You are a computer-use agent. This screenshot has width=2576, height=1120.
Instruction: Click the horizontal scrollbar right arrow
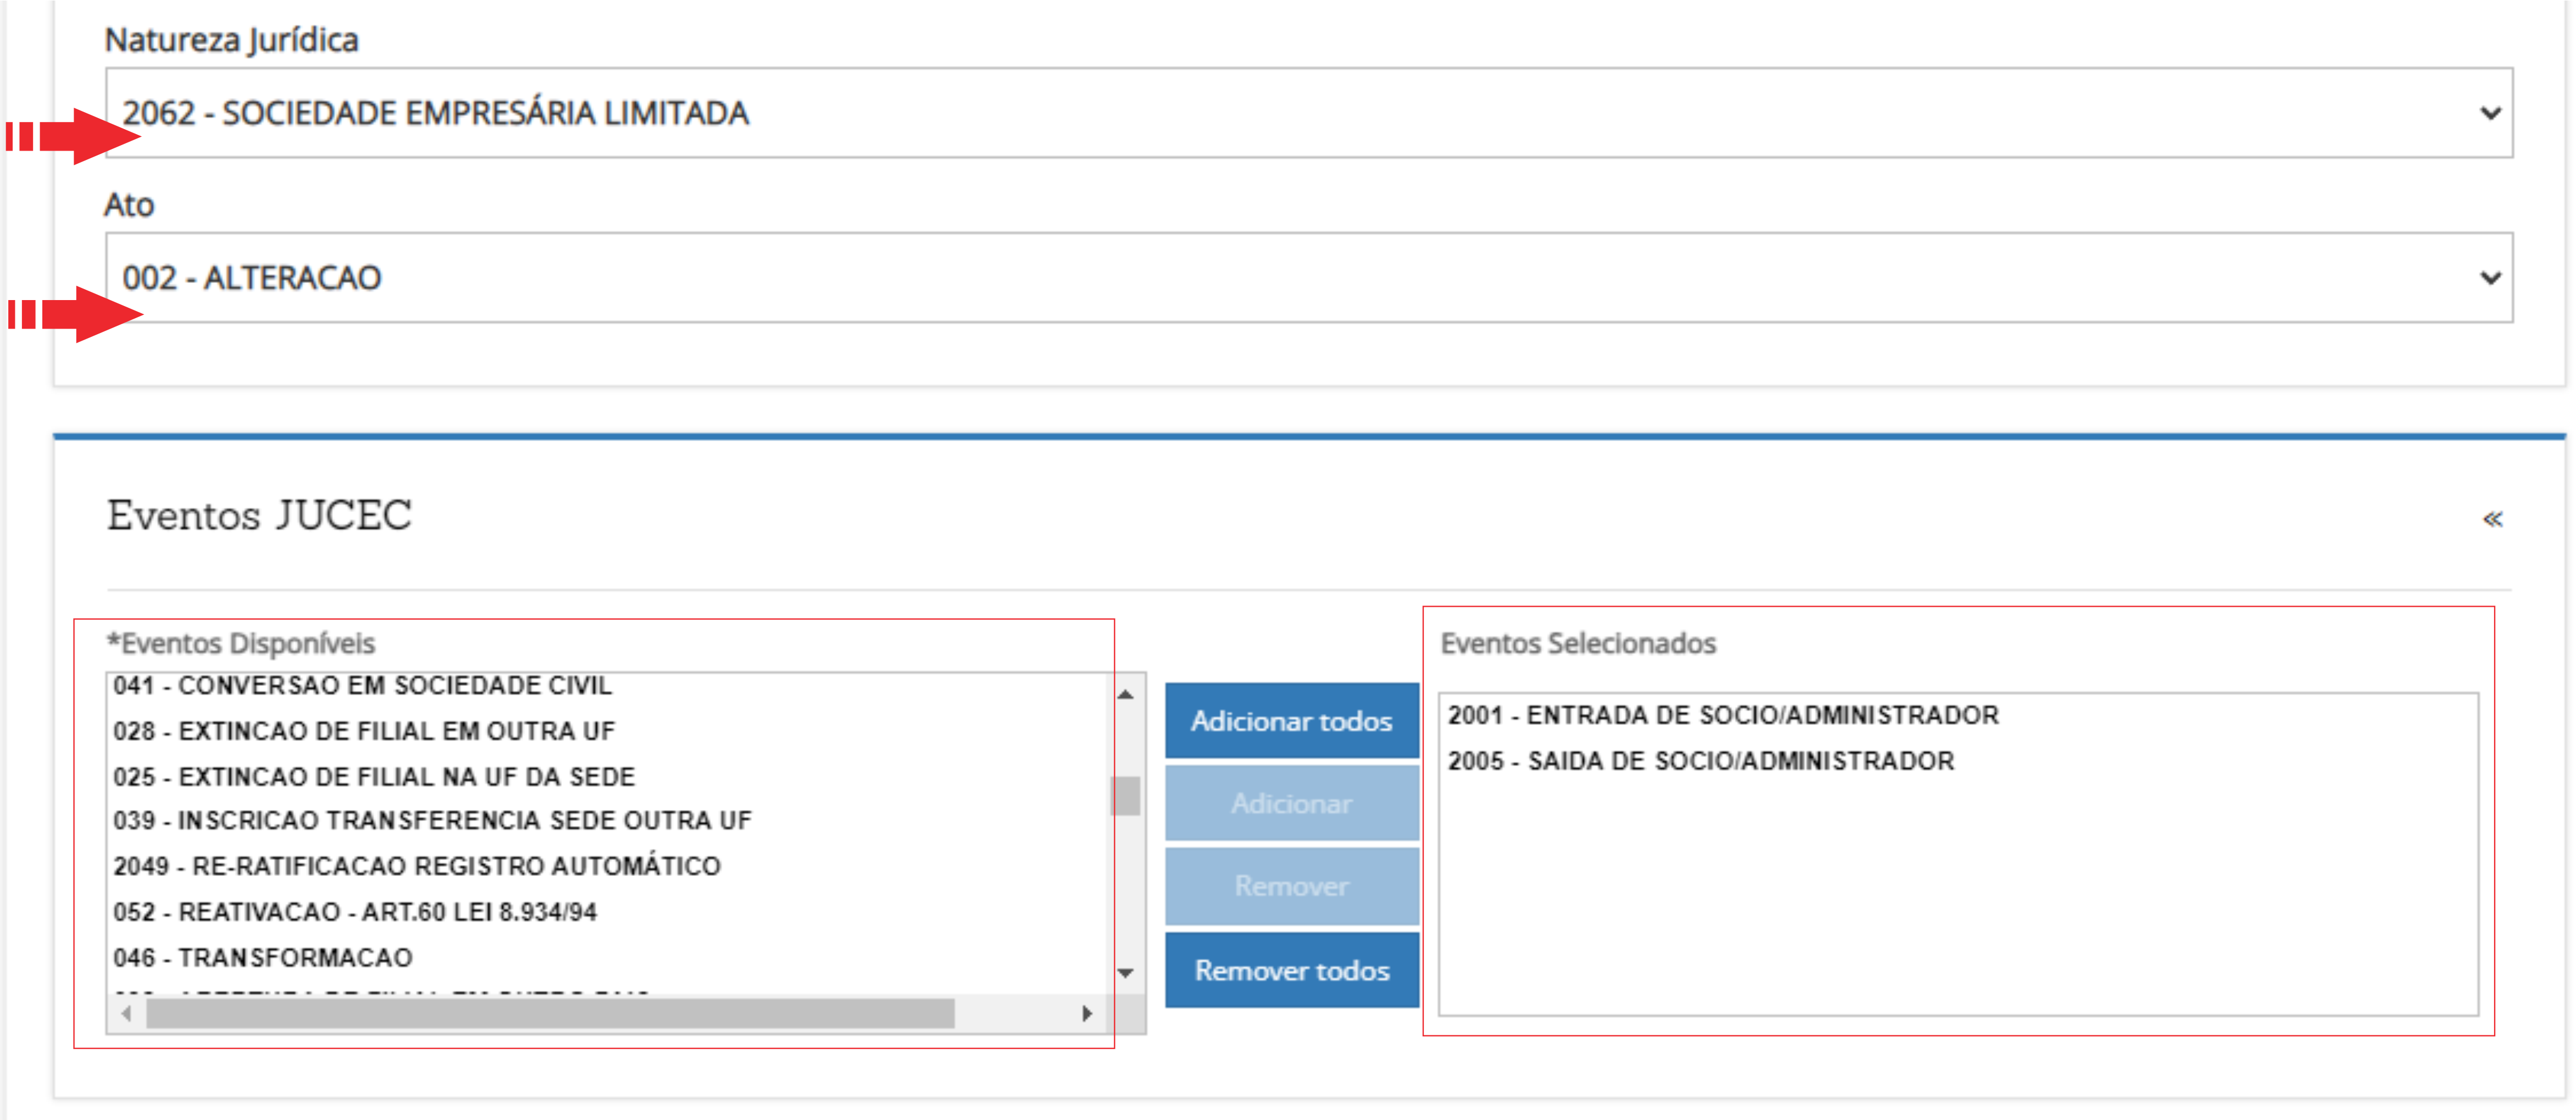coord(1087,1014)
